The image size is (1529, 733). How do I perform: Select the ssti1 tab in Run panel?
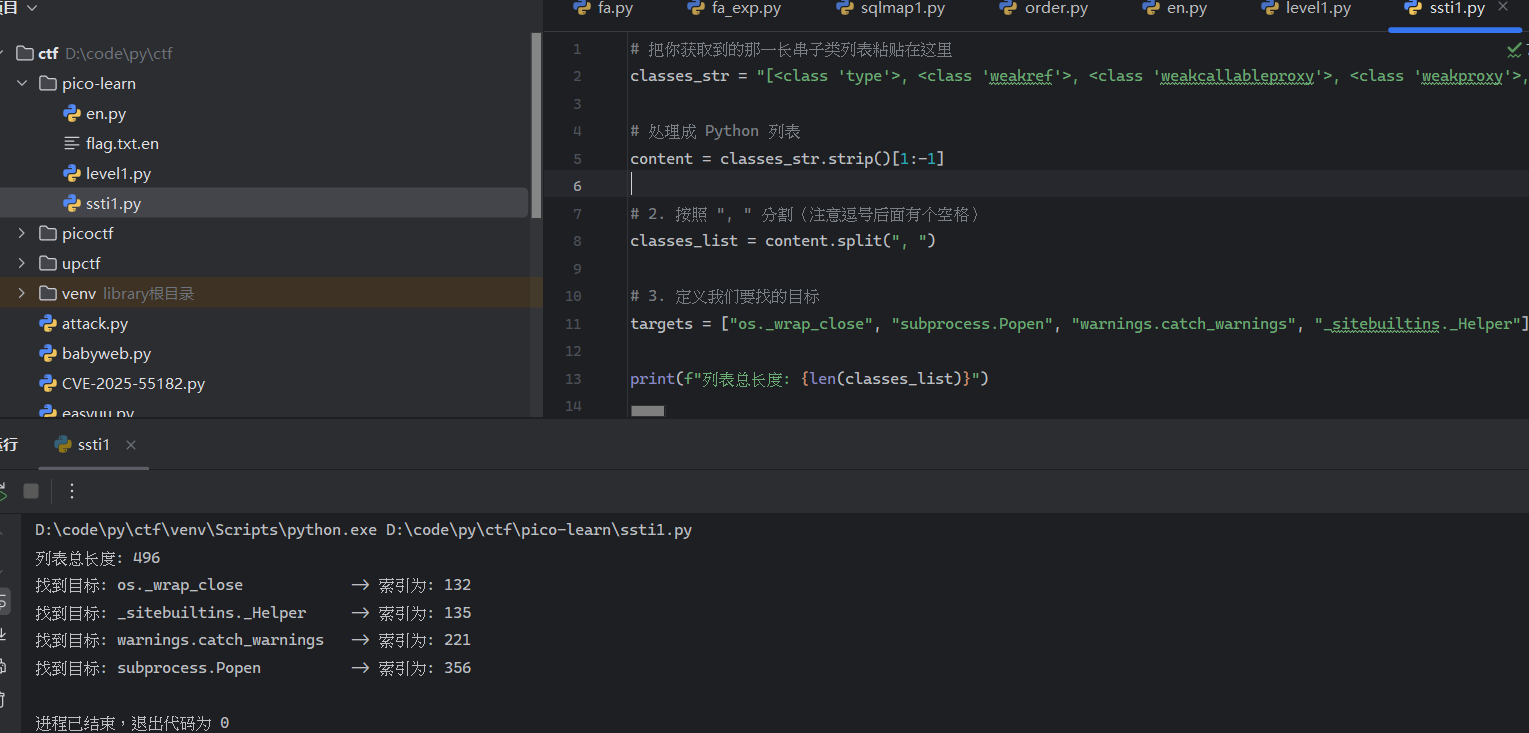[x=93, y=445]
